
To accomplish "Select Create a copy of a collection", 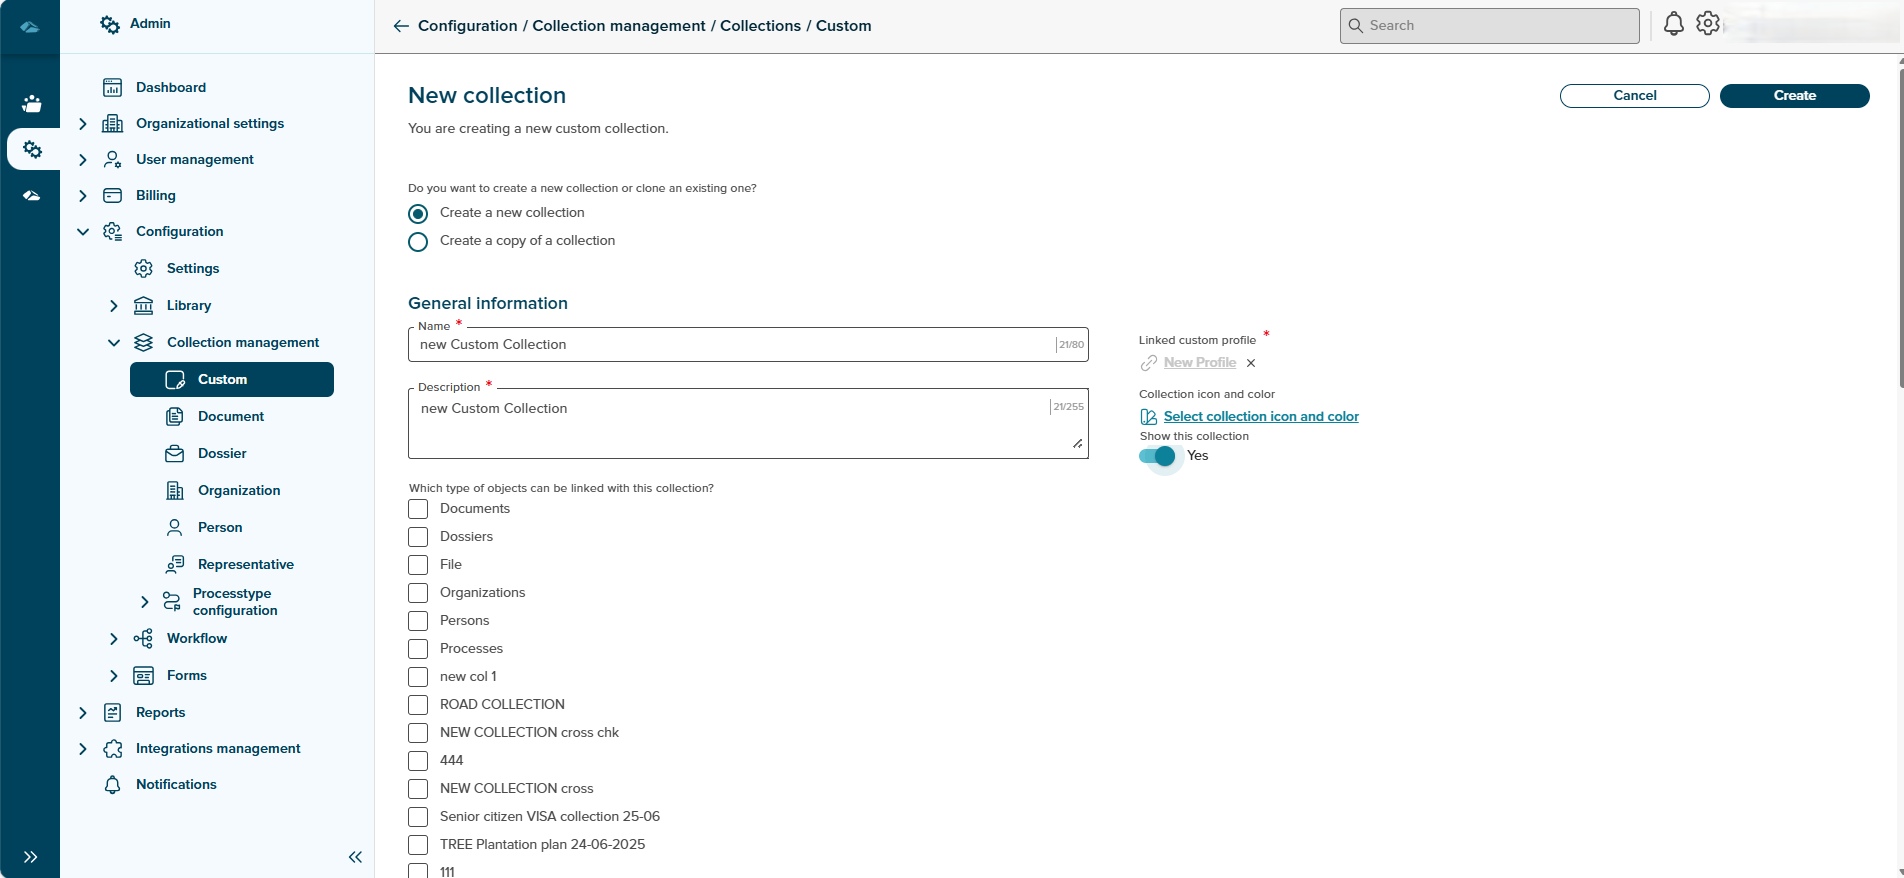I will (x=418, y=242).
